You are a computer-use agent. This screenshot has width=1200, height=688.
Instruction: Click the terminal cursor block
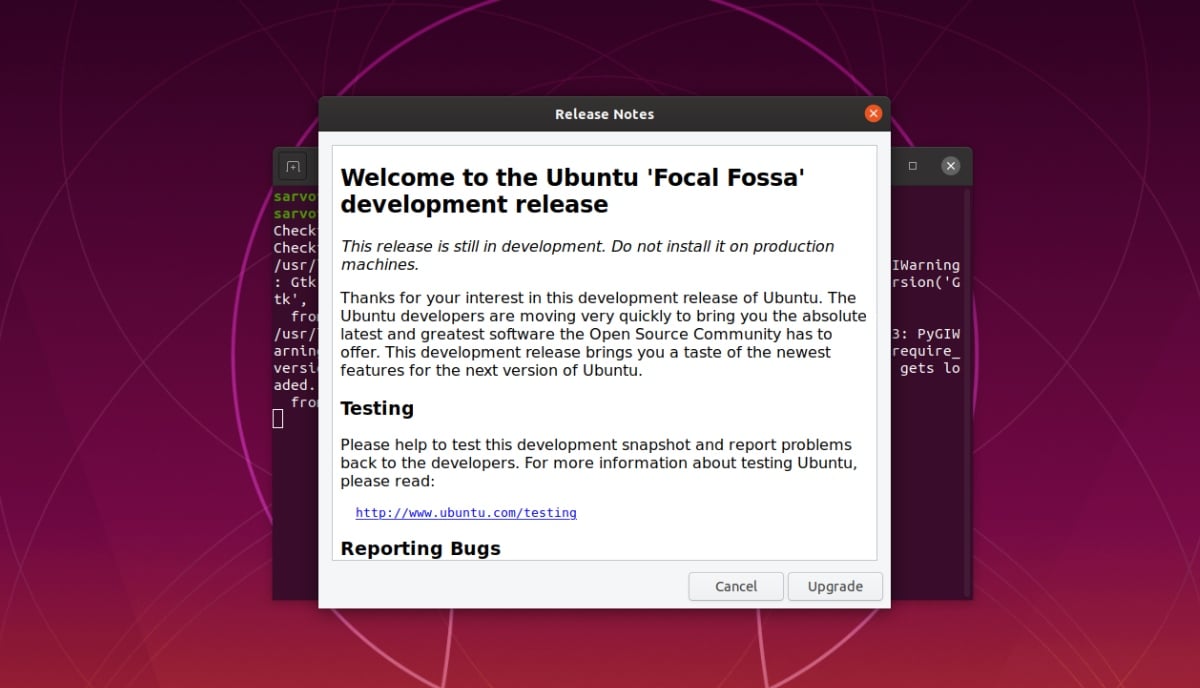pyautogui.click(x=278, y=418)
